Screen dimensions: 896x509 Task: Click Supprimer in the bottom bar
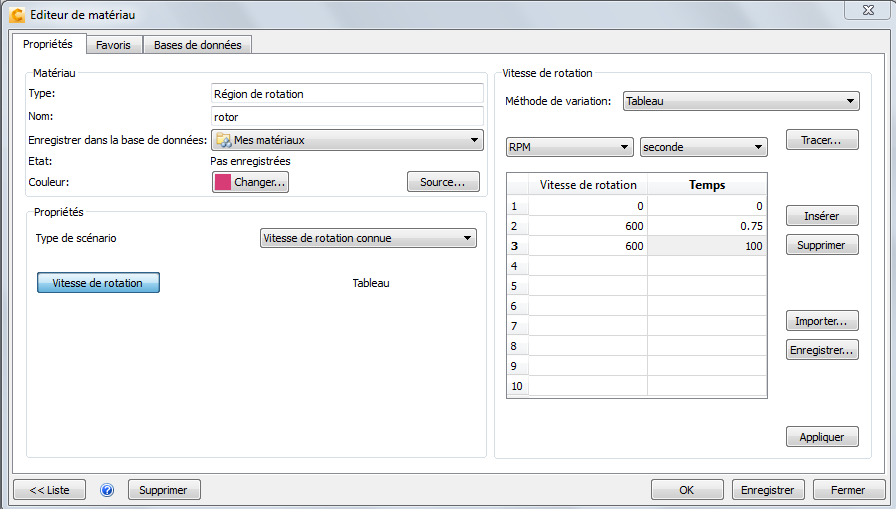pyautogui.click(x=164, y=490)
